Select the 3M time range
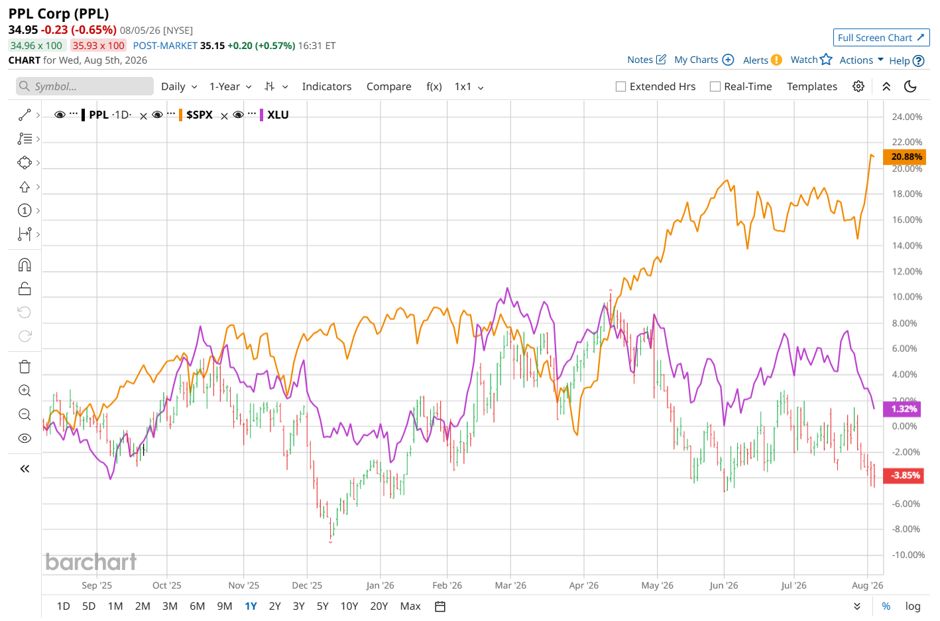 (x=170, y=607)
